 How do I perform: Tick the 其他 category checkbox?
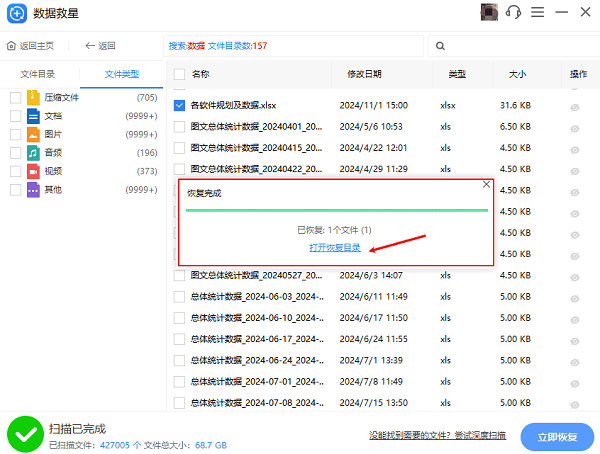15,190
